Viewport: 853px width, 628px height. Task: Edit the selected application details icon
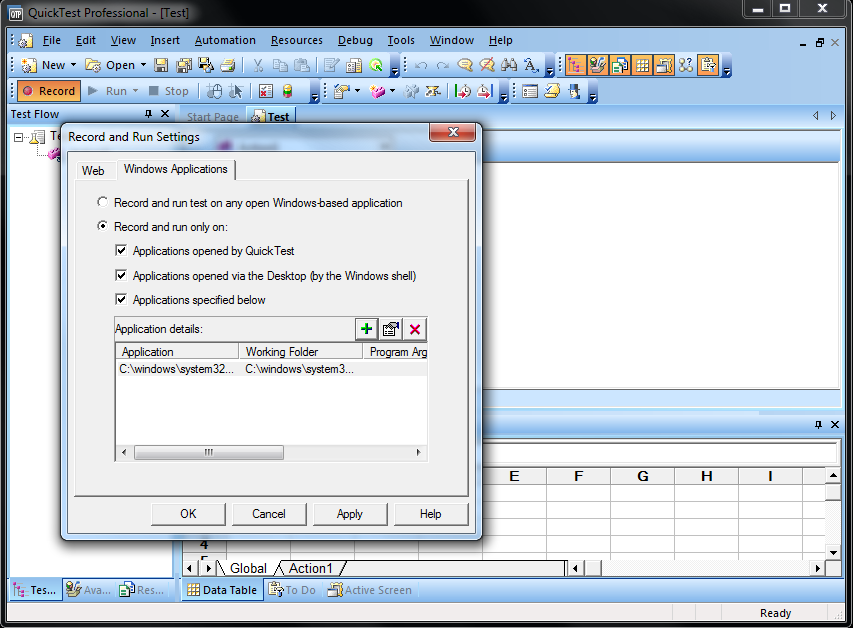point(391,329)
